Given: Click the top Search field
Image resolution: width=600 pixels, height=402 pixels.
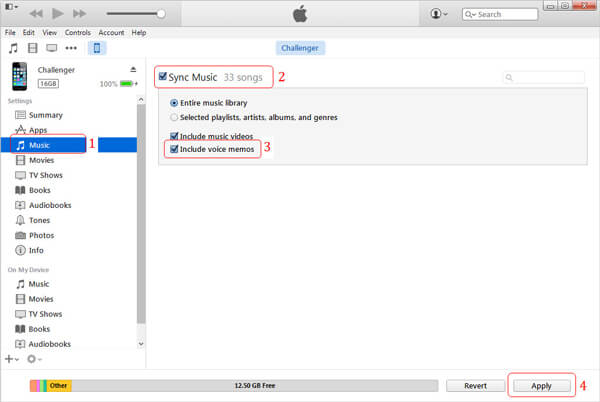Looking at the screenshot, I should tap(500, 14).
